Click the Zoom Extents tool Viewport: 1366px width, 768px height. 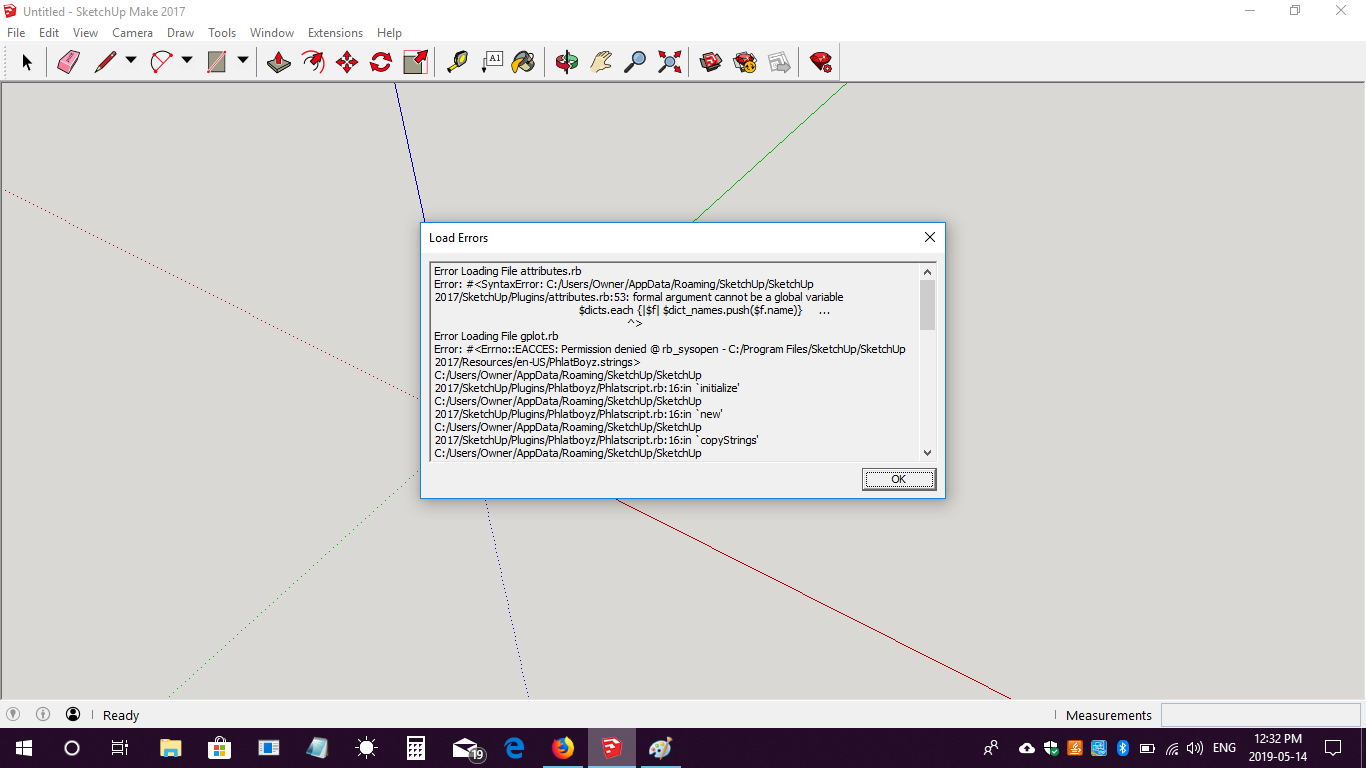pos(670,62)
